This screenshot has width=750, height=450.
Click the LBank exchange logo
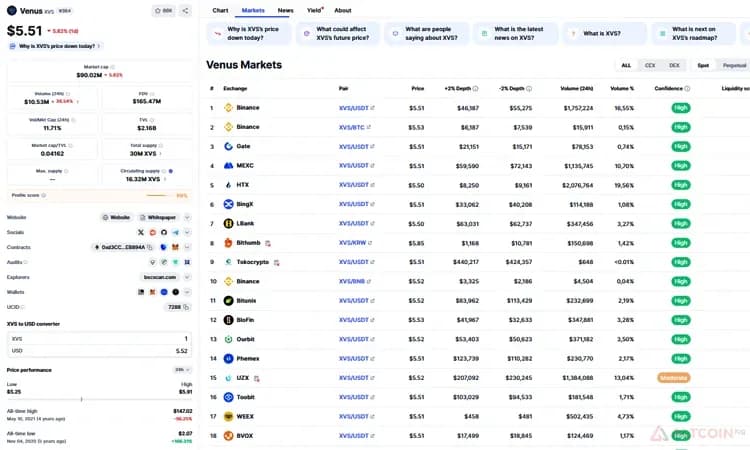[x=228, y=223]
